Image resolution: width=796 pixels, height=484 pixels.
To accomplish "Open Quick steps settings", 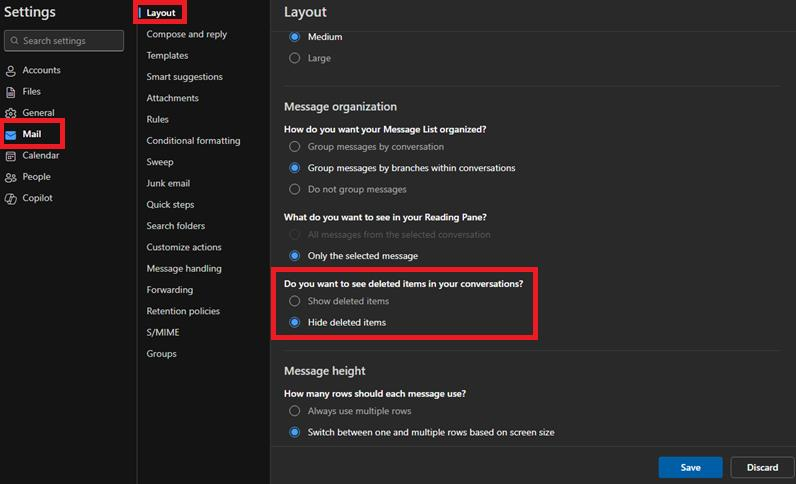I will [x=171, y=205].
